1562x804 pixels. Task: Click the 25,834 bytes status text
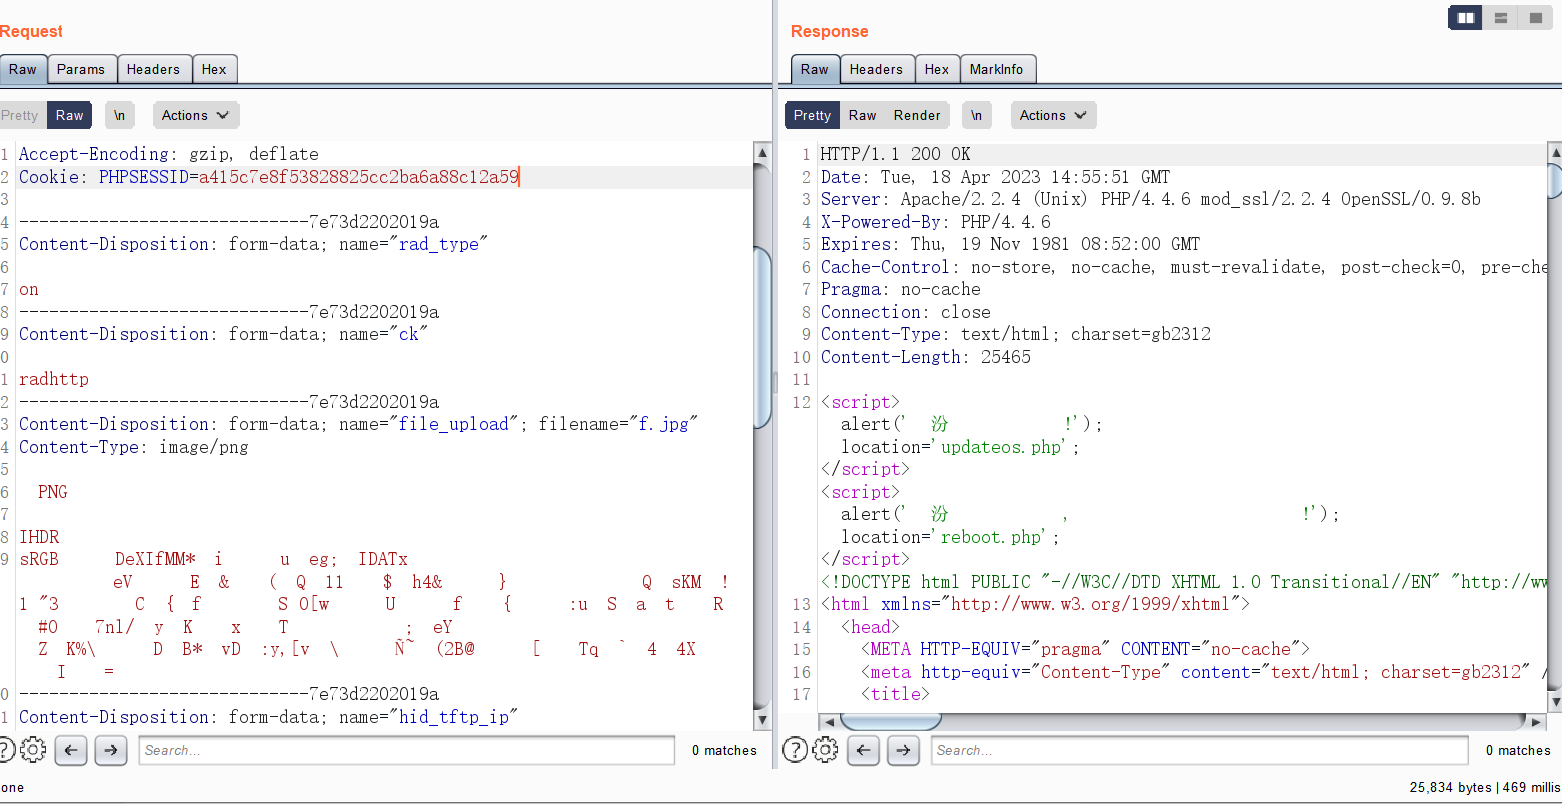[x=1451, y=788]
